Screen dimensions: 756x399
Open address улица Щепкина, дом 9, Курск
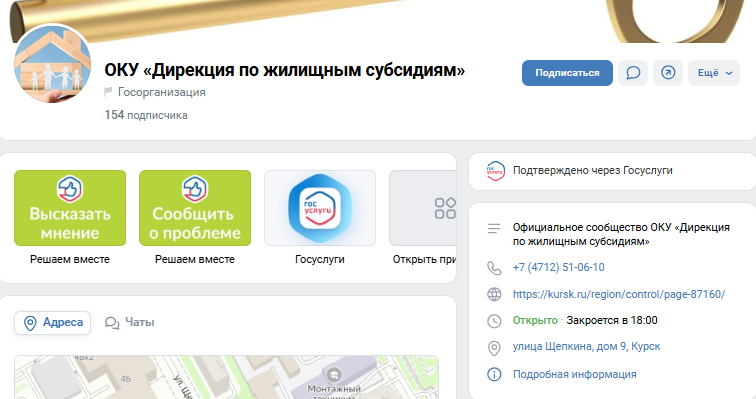586,346
